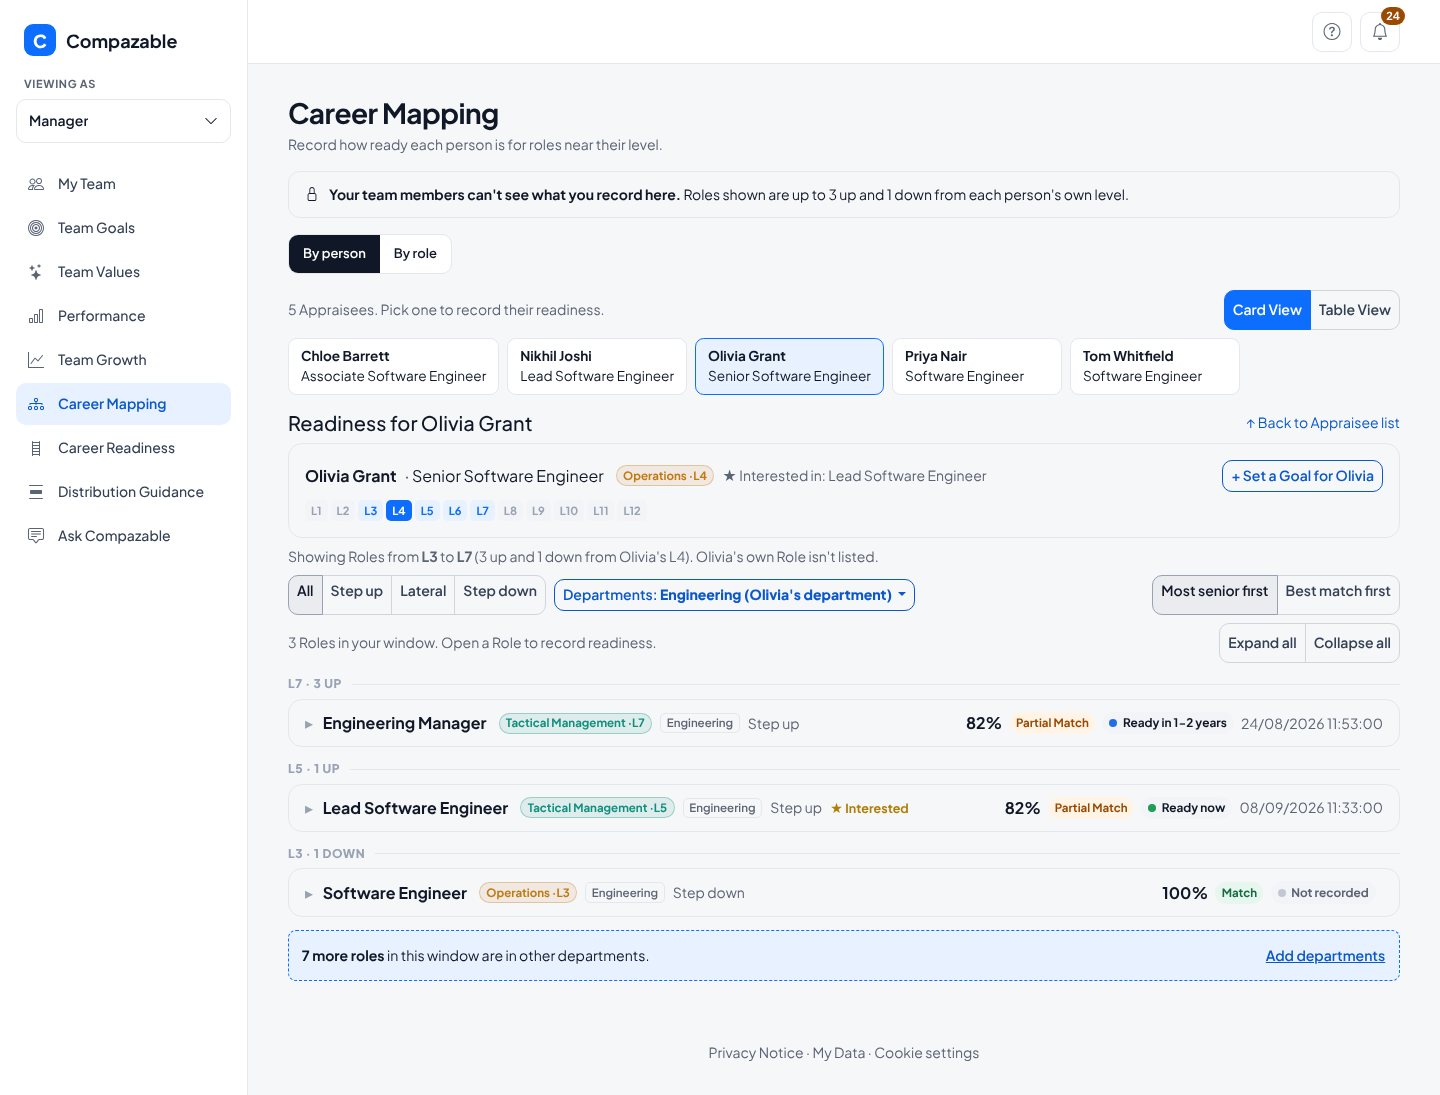This screenshot has height=1095, width=1440.
Task: Select the Tom Whitfield appraisee card
Action: pos(1154,367)
